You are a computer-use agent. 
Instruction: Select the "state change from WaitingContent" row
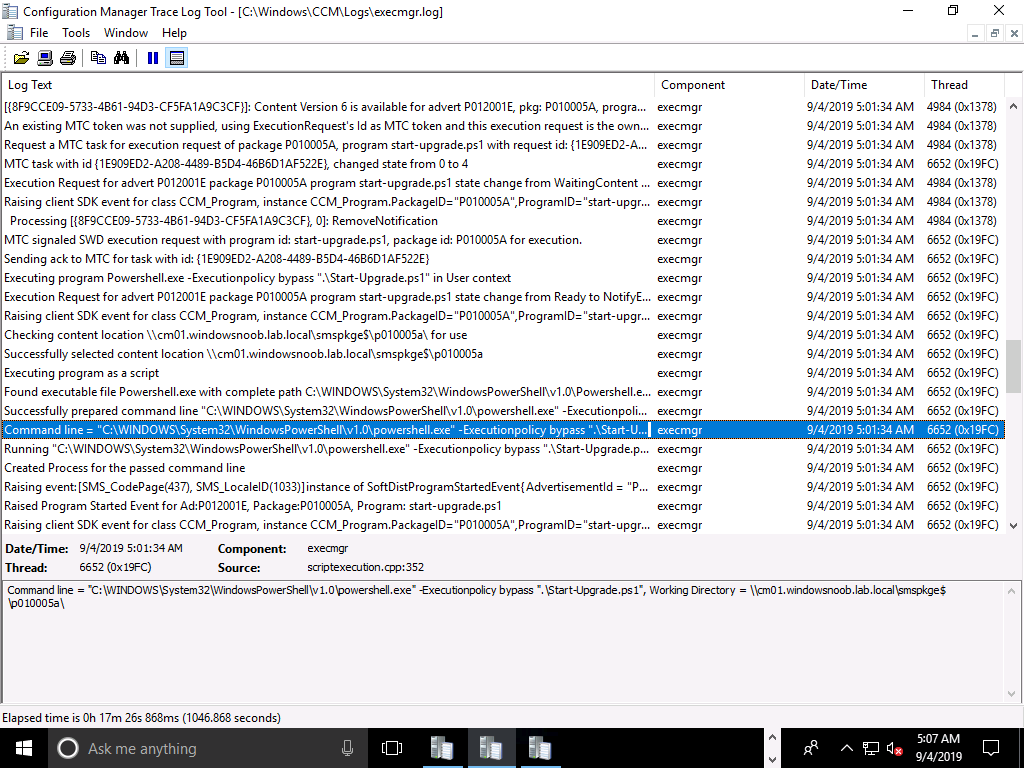pyautogui.click(x=503, y=183)
